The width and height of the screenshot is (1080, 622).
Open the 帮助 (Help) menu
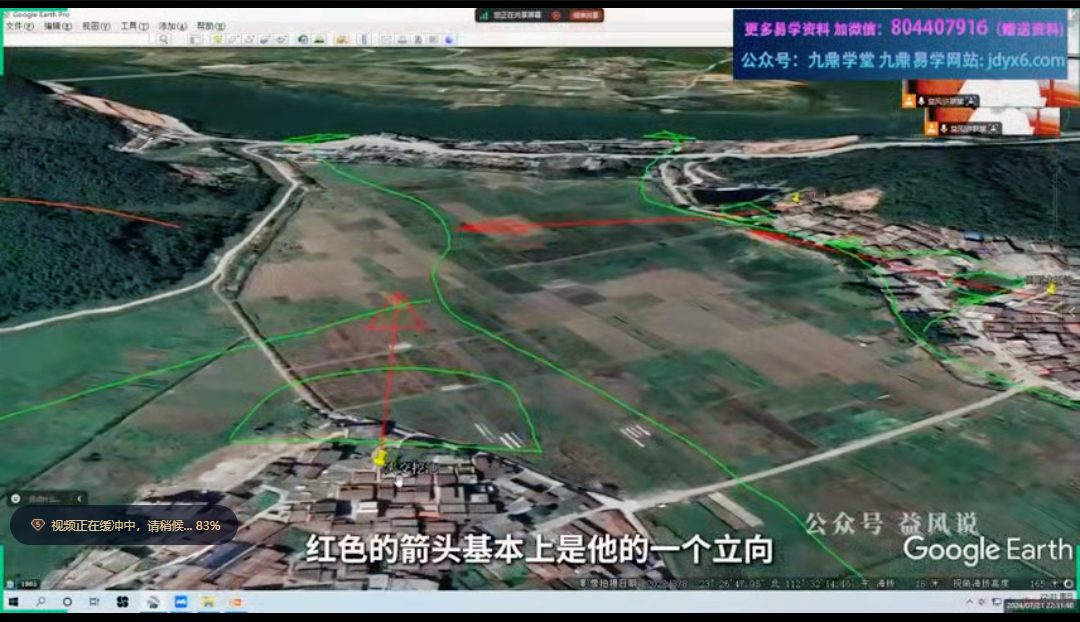tap(210, 26)
